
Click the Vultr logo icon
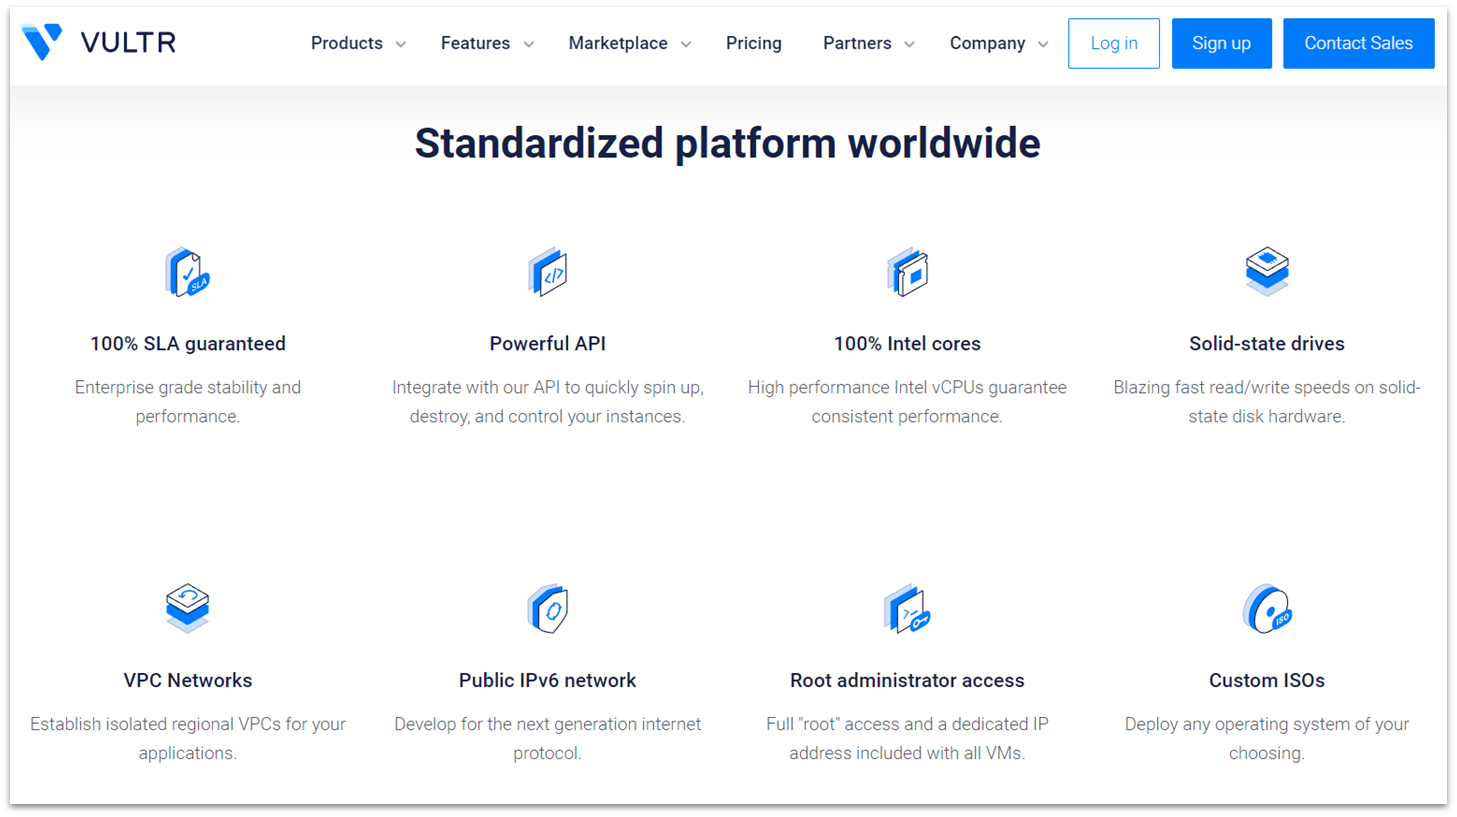pyautogui.click(x=42, y=42)
